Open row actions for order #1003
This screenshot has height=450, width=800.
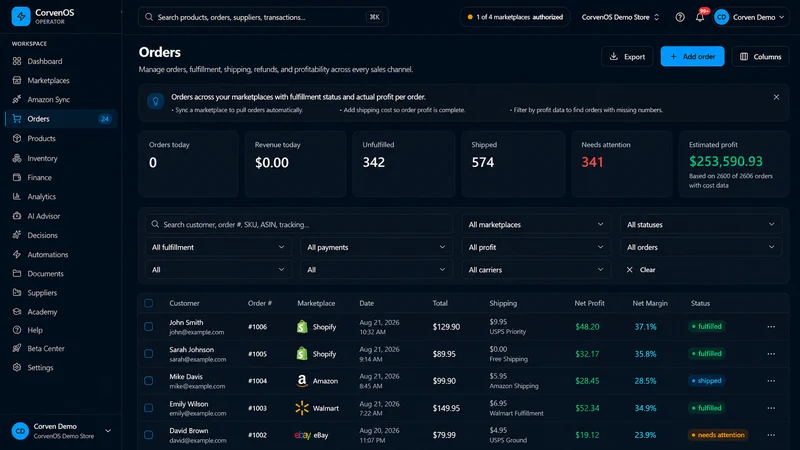pos(771,408)
